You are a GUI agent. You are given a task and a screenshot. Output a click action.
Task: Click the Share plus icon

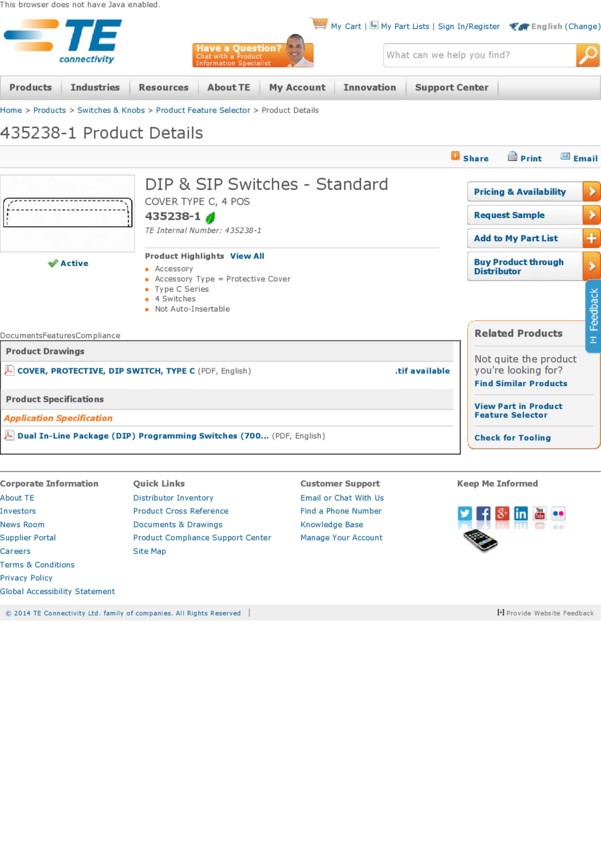(x=456, y=157)
